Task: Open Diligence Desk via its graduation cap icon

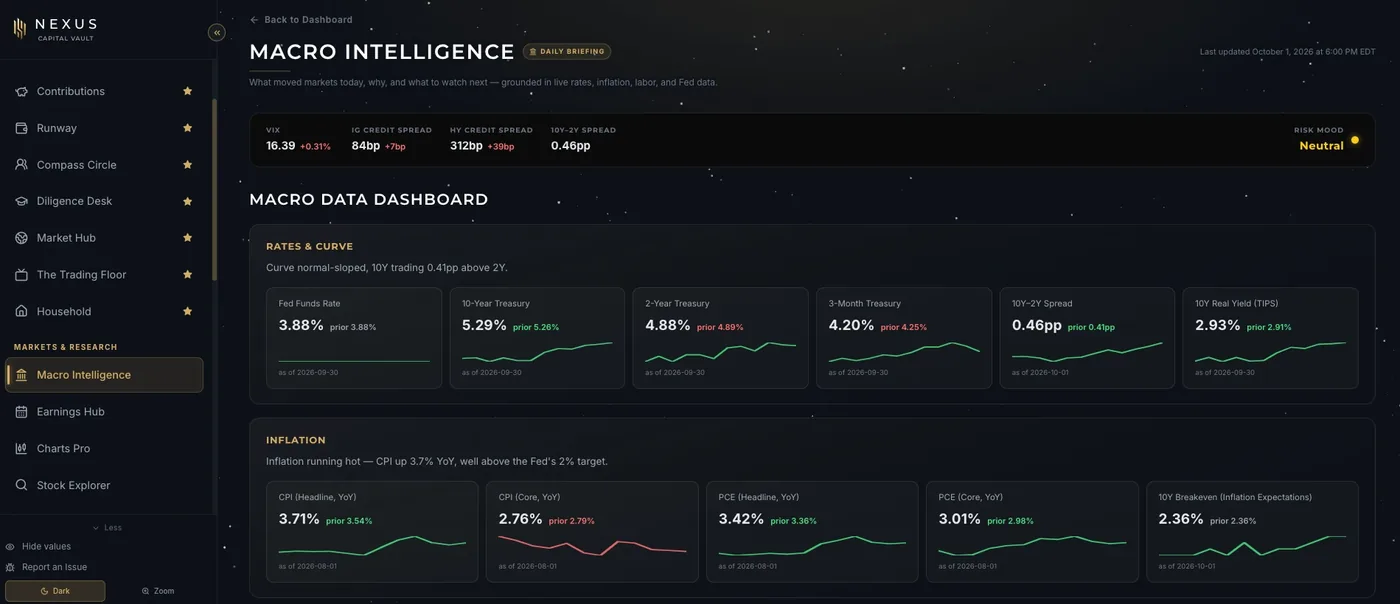Action: click(21, 201)
